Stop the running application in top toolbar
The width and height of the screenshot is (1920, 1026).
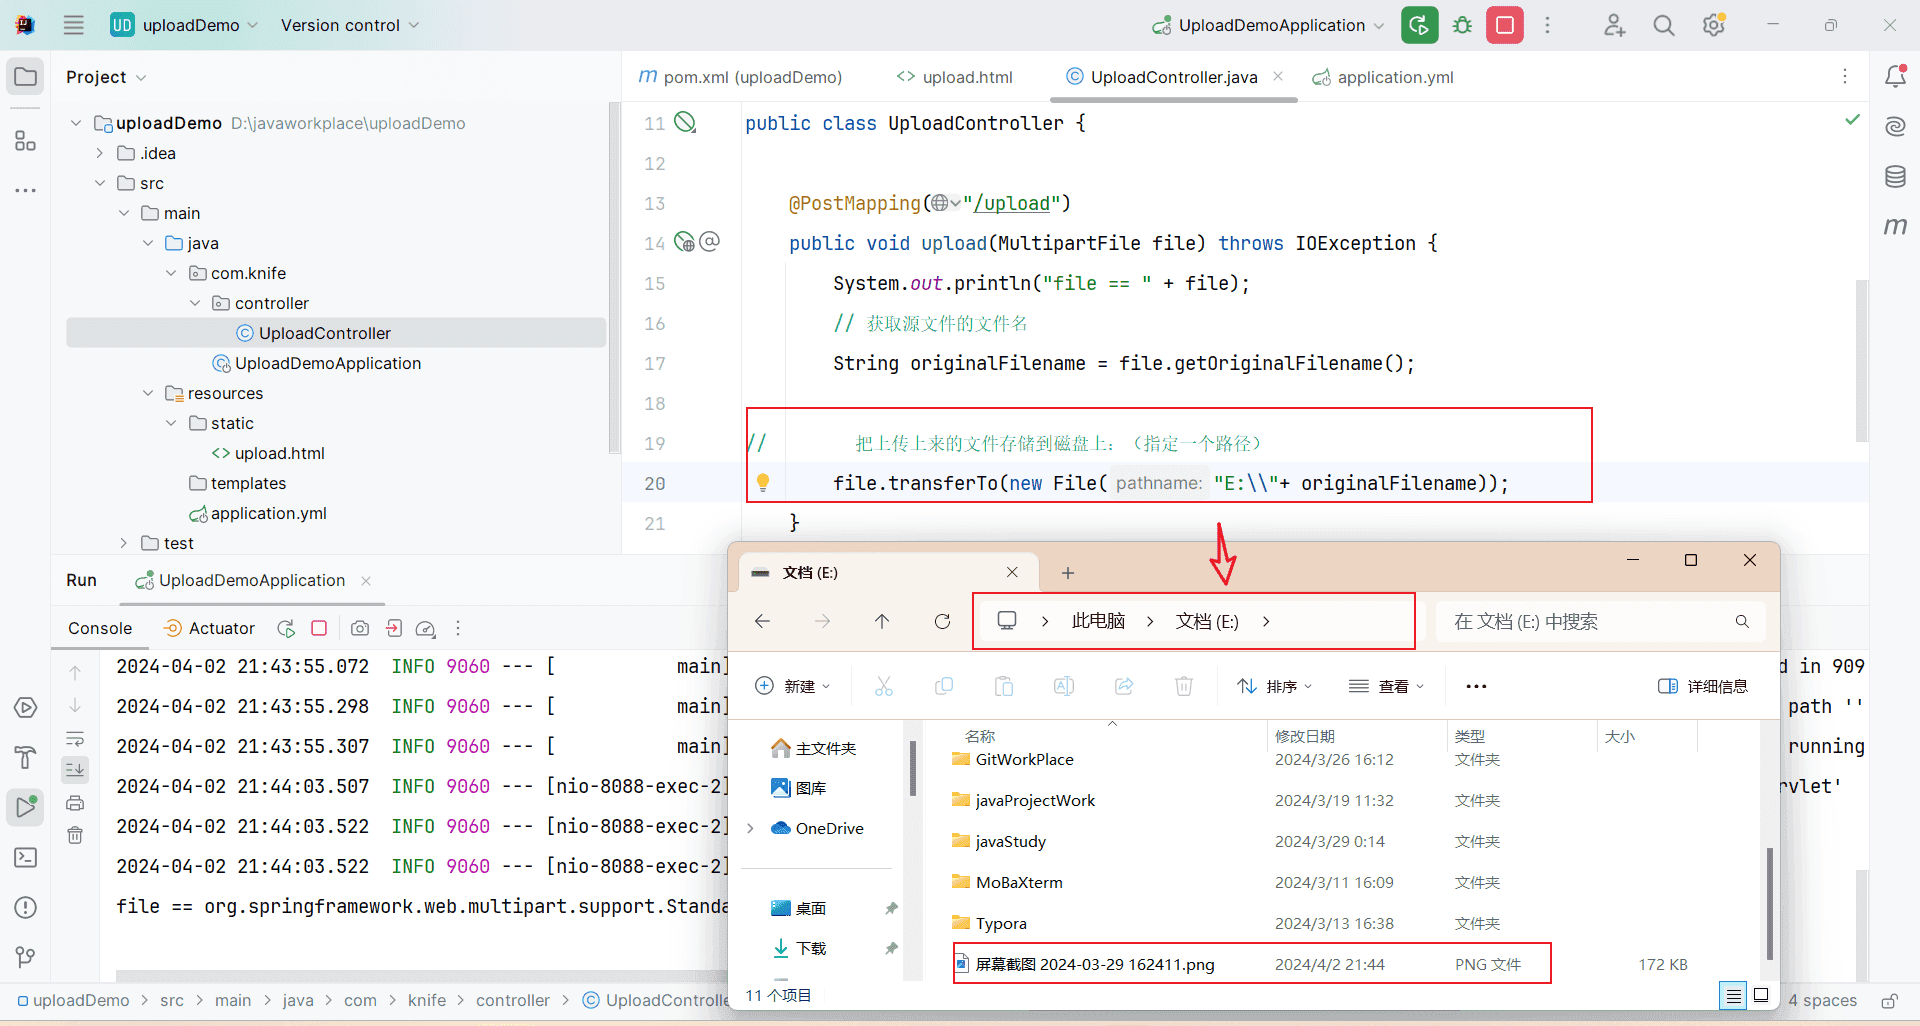click(1504, 25)
